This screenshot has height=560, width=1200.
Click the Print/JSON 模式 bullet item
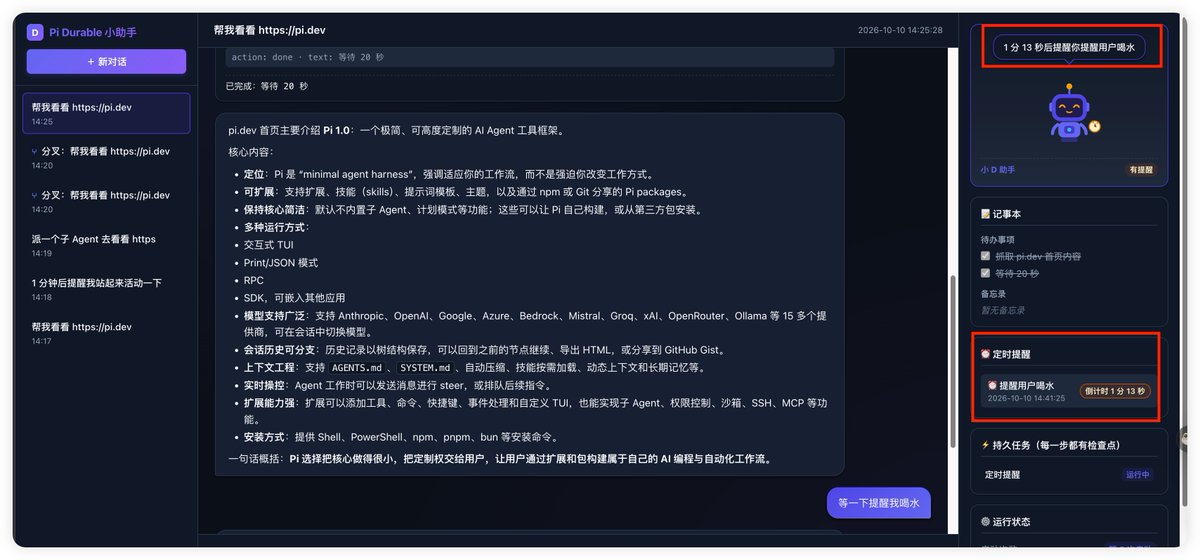(x=281, y=263)
